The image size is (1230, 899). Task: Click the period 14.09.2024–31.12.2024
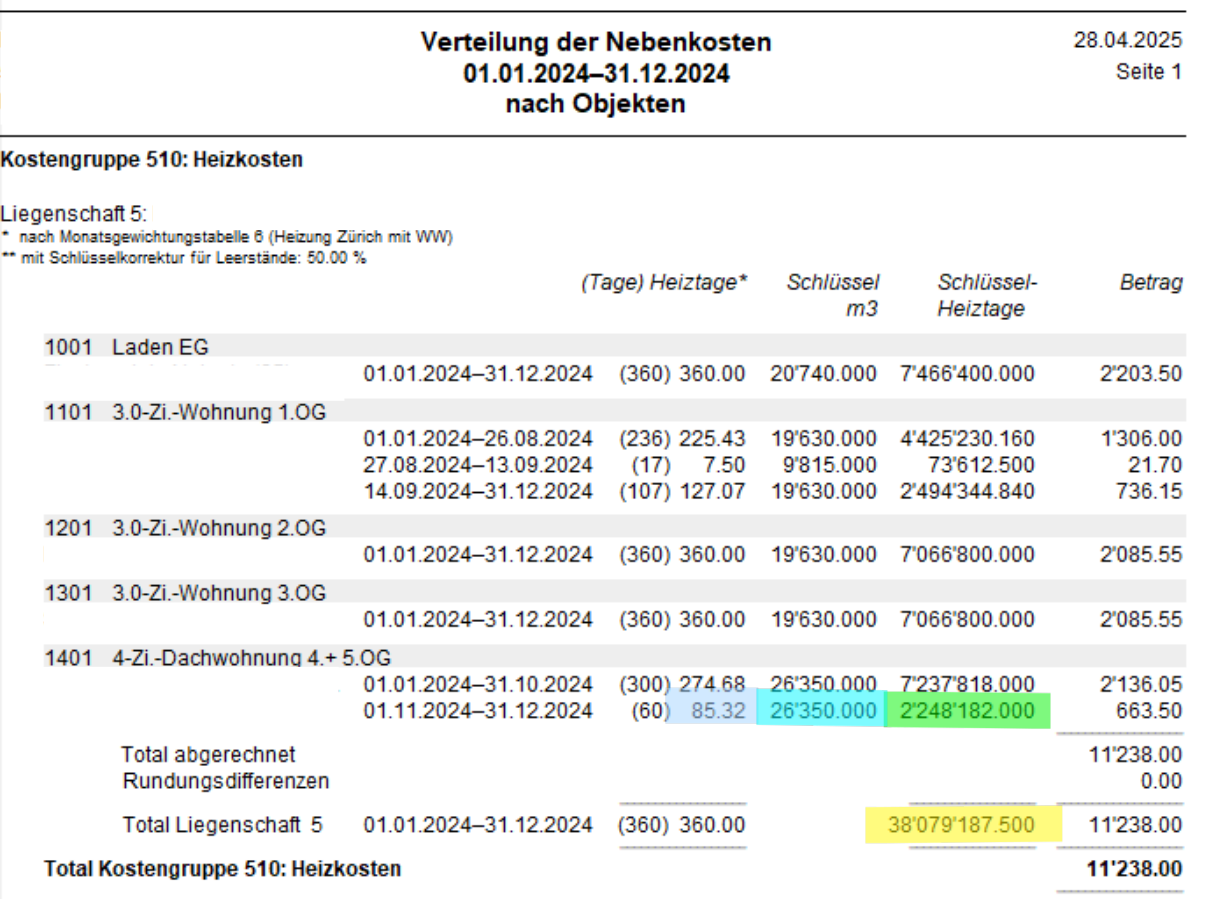[478, 491]
